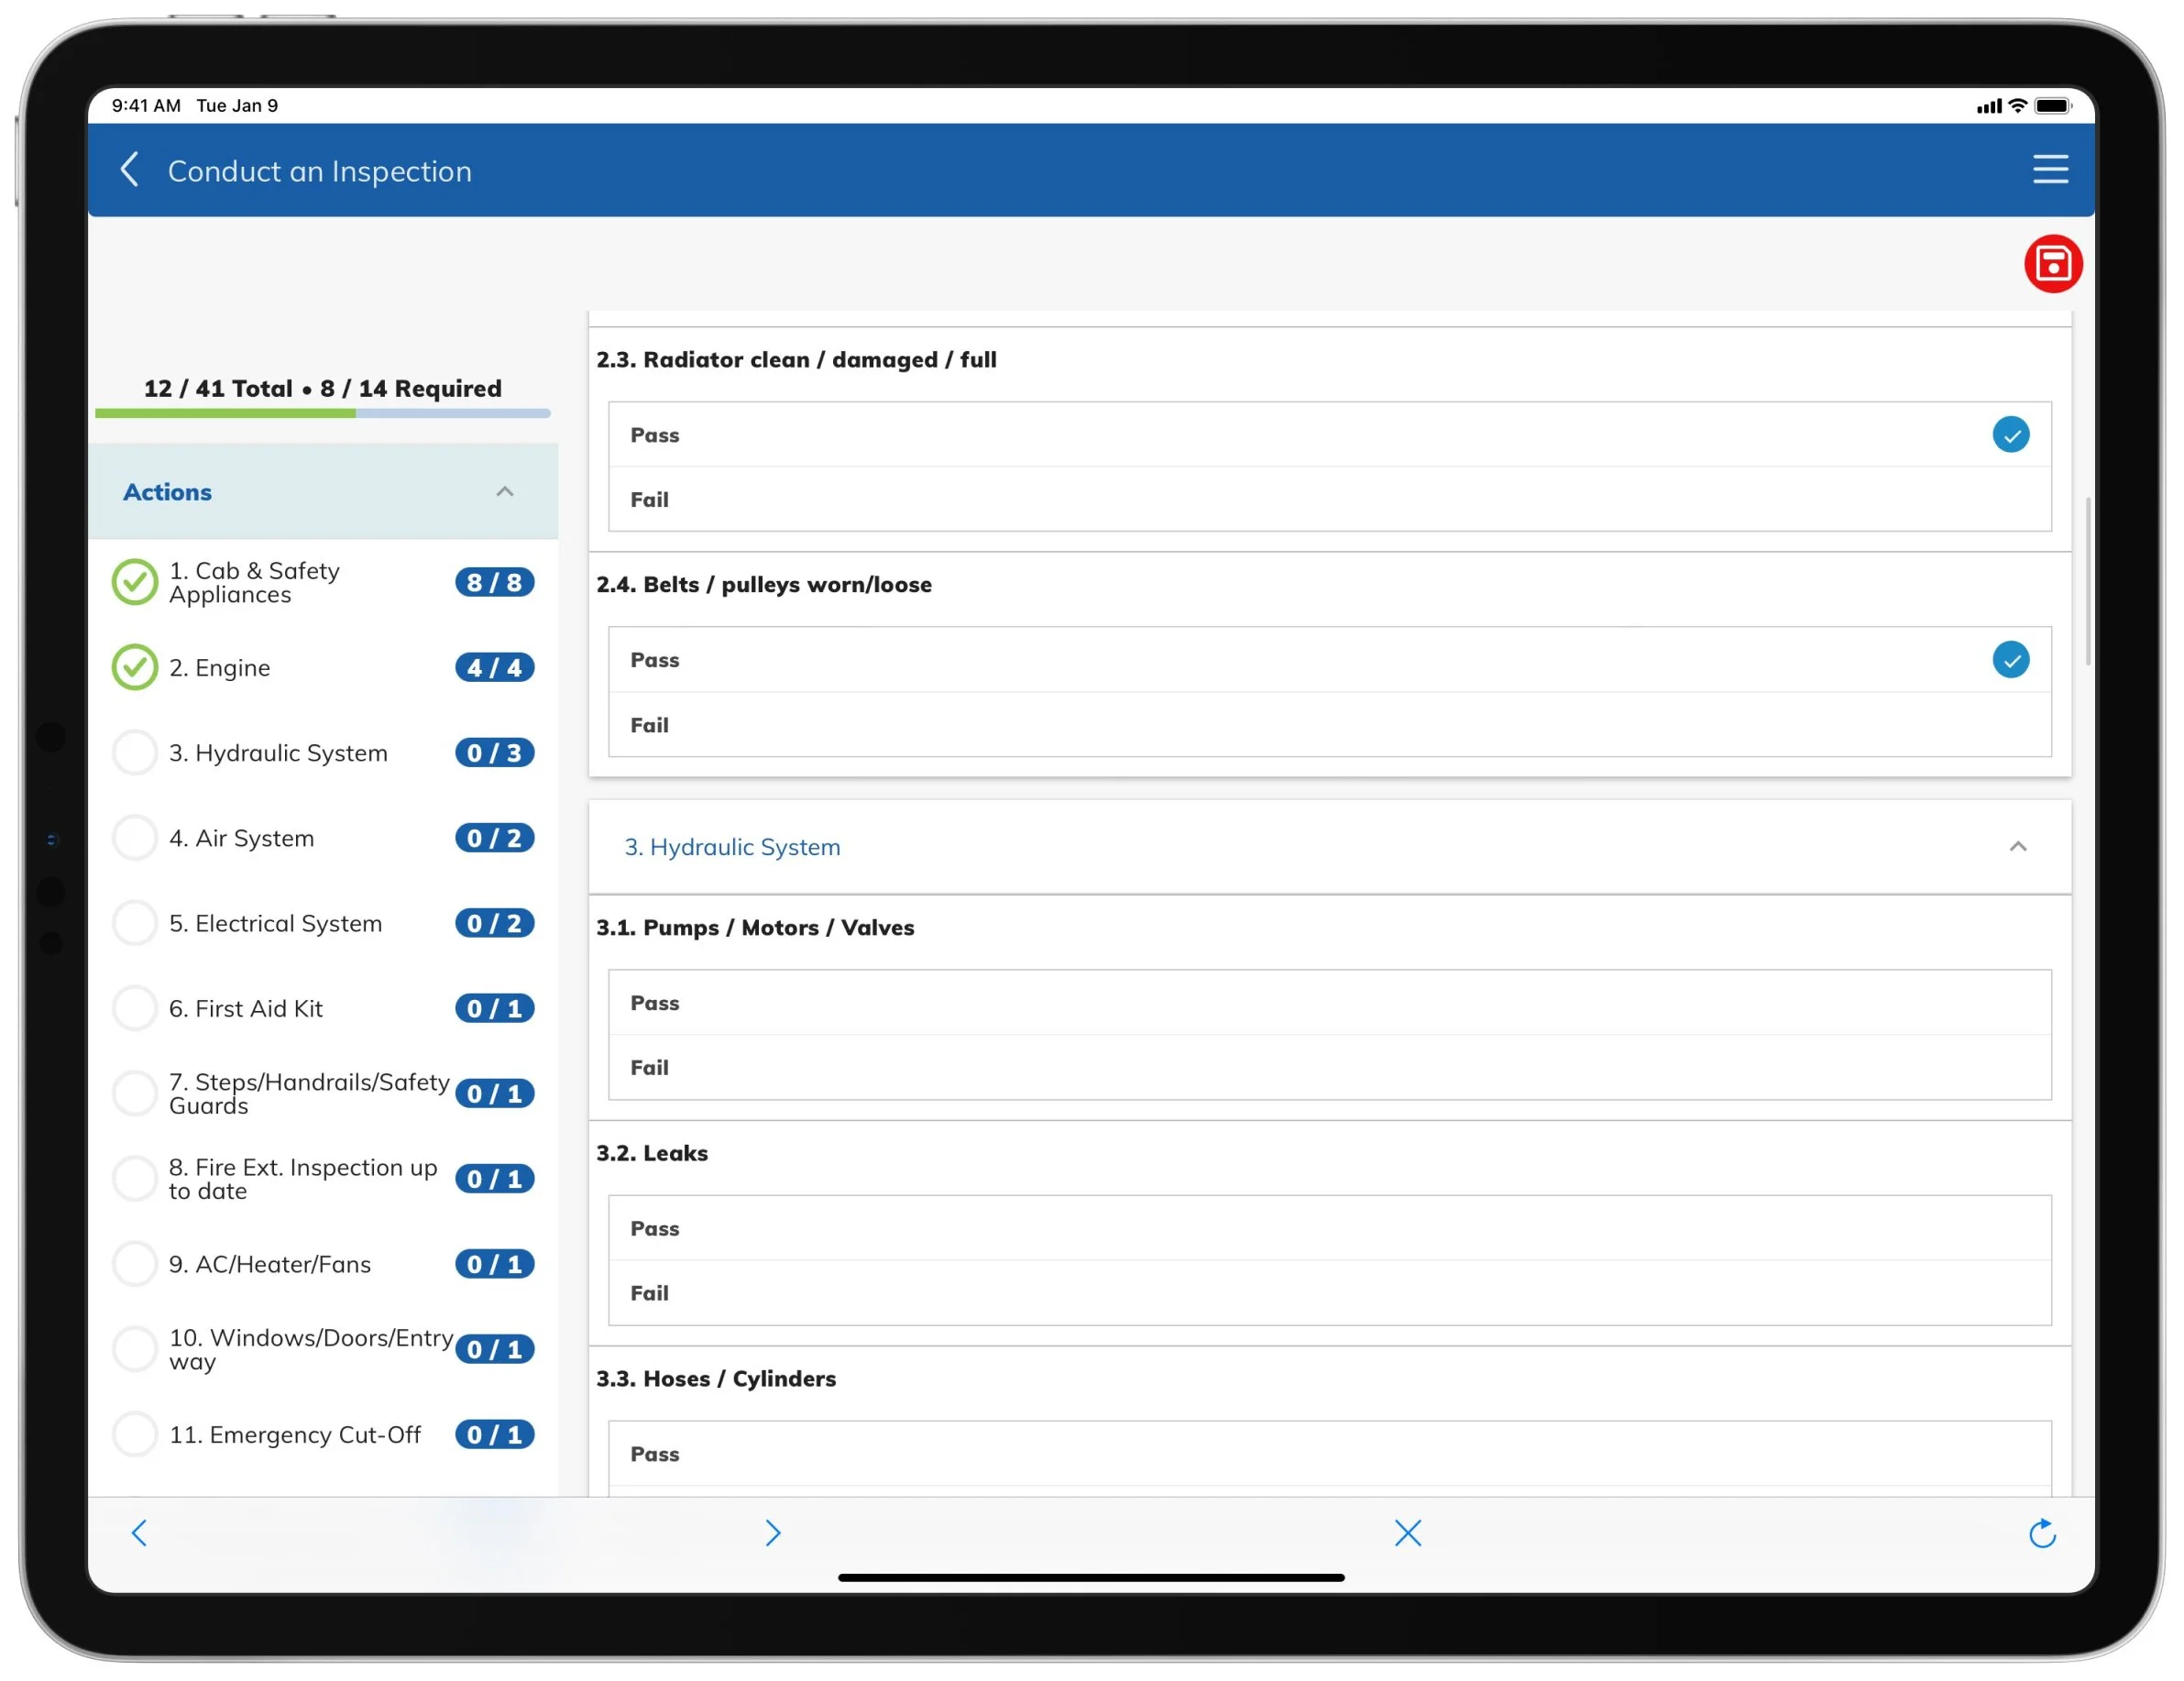The image size is (2184, 1681).
Task: Click the bottom bar forward arrow
Action: [x=772, y=1532]
